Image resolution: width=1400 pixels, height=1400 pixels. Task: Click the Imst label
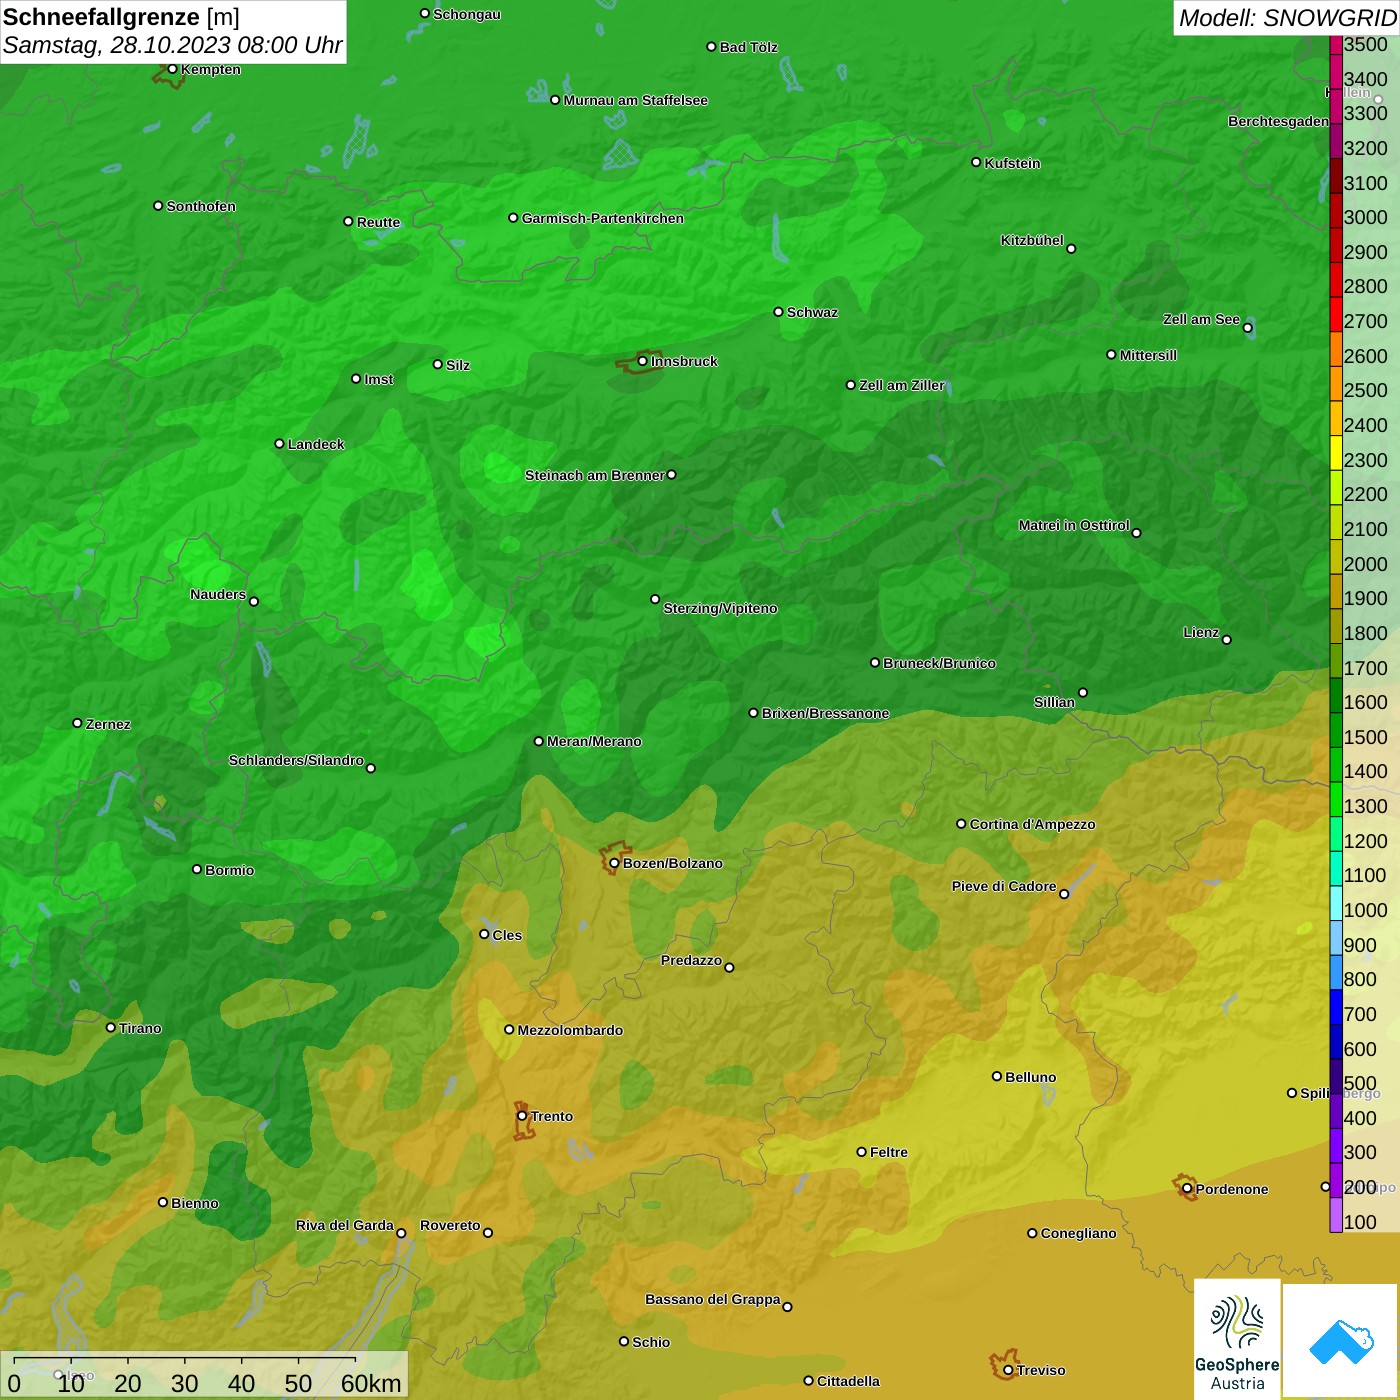pyautogui.click(x=379, y=379)
